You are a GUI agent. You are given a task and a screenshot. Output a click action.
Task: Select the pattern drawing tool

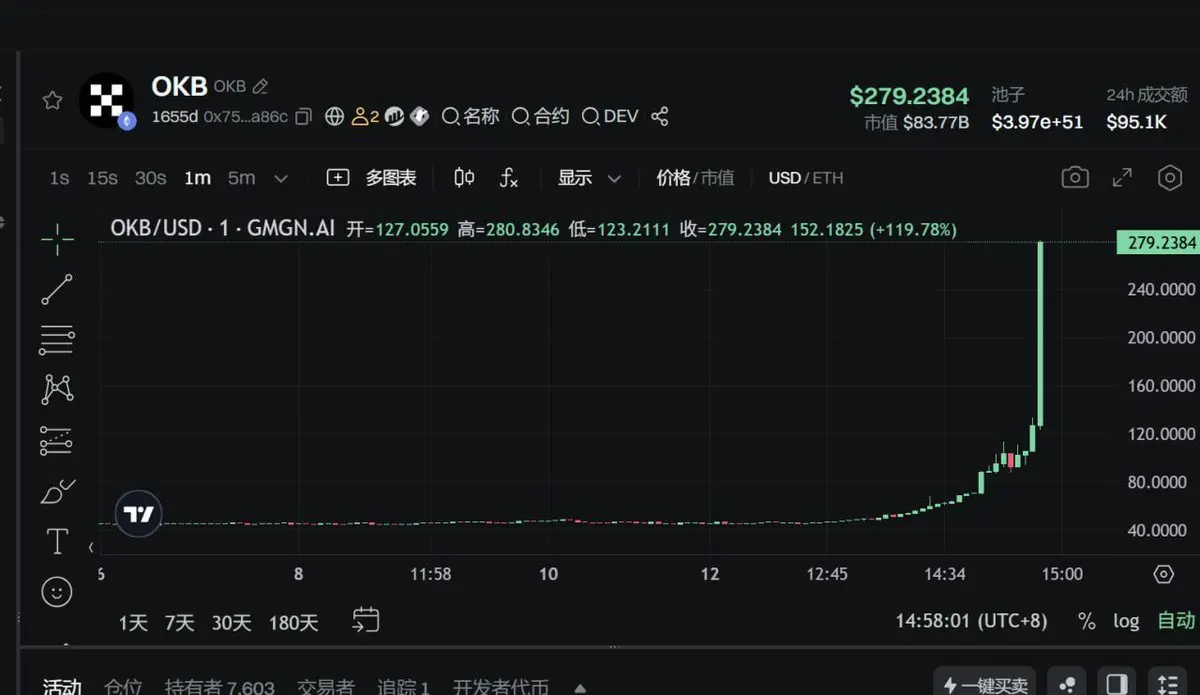point(57,390)
